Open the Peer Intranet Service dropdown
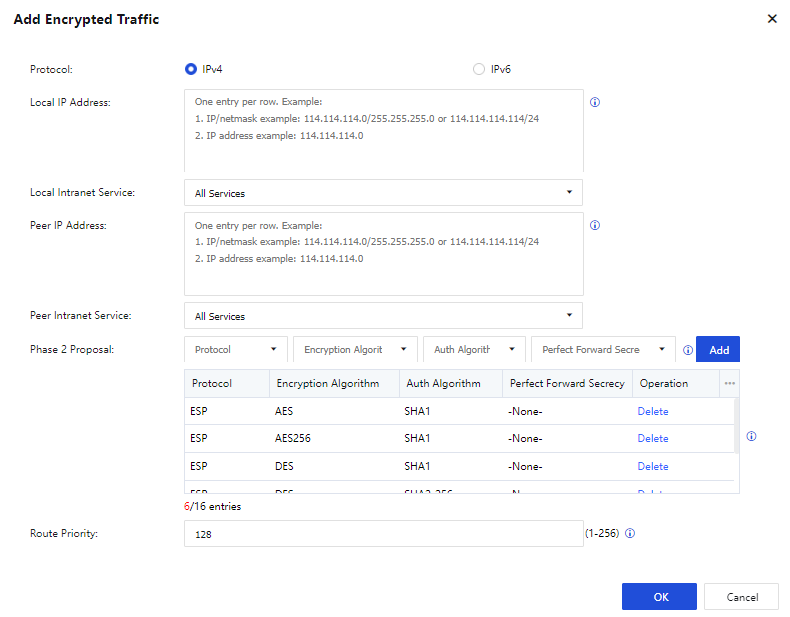The width and height of the screenshot is (790, 617). tap(383, 316)
